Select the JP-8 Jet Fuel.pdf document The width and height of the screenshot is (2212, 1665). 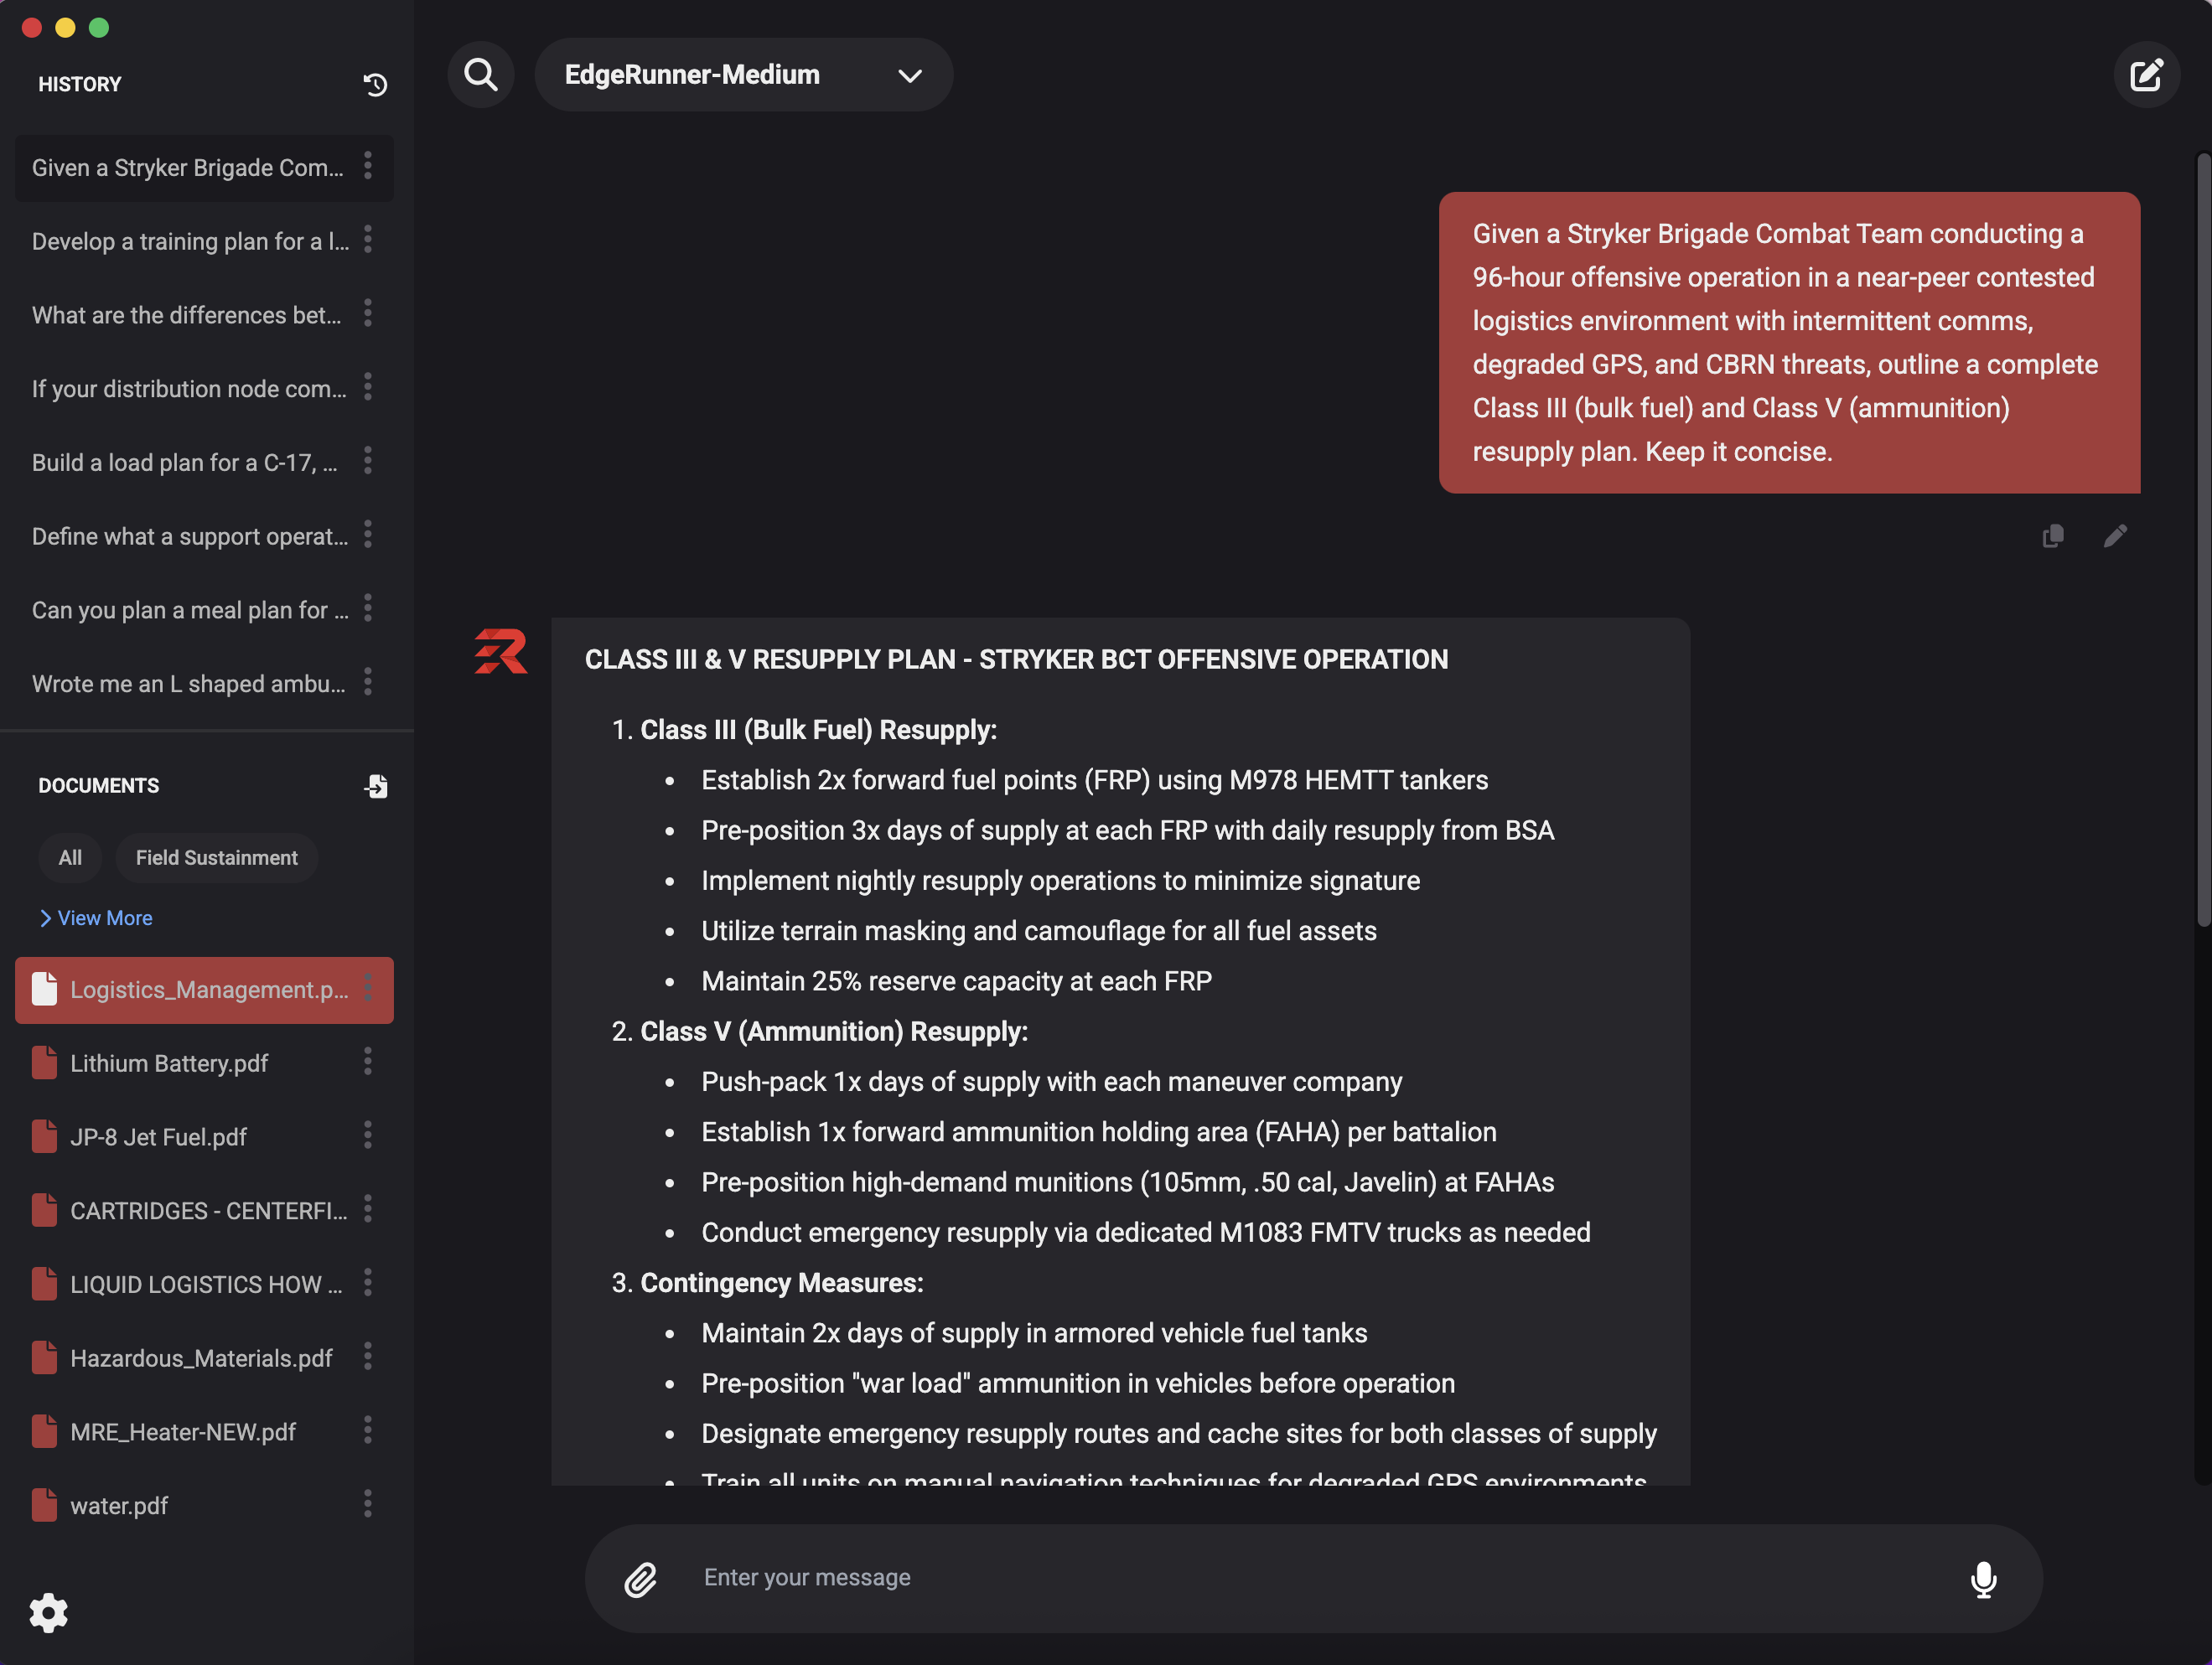pyautogui.click(x=158, y=1137)
